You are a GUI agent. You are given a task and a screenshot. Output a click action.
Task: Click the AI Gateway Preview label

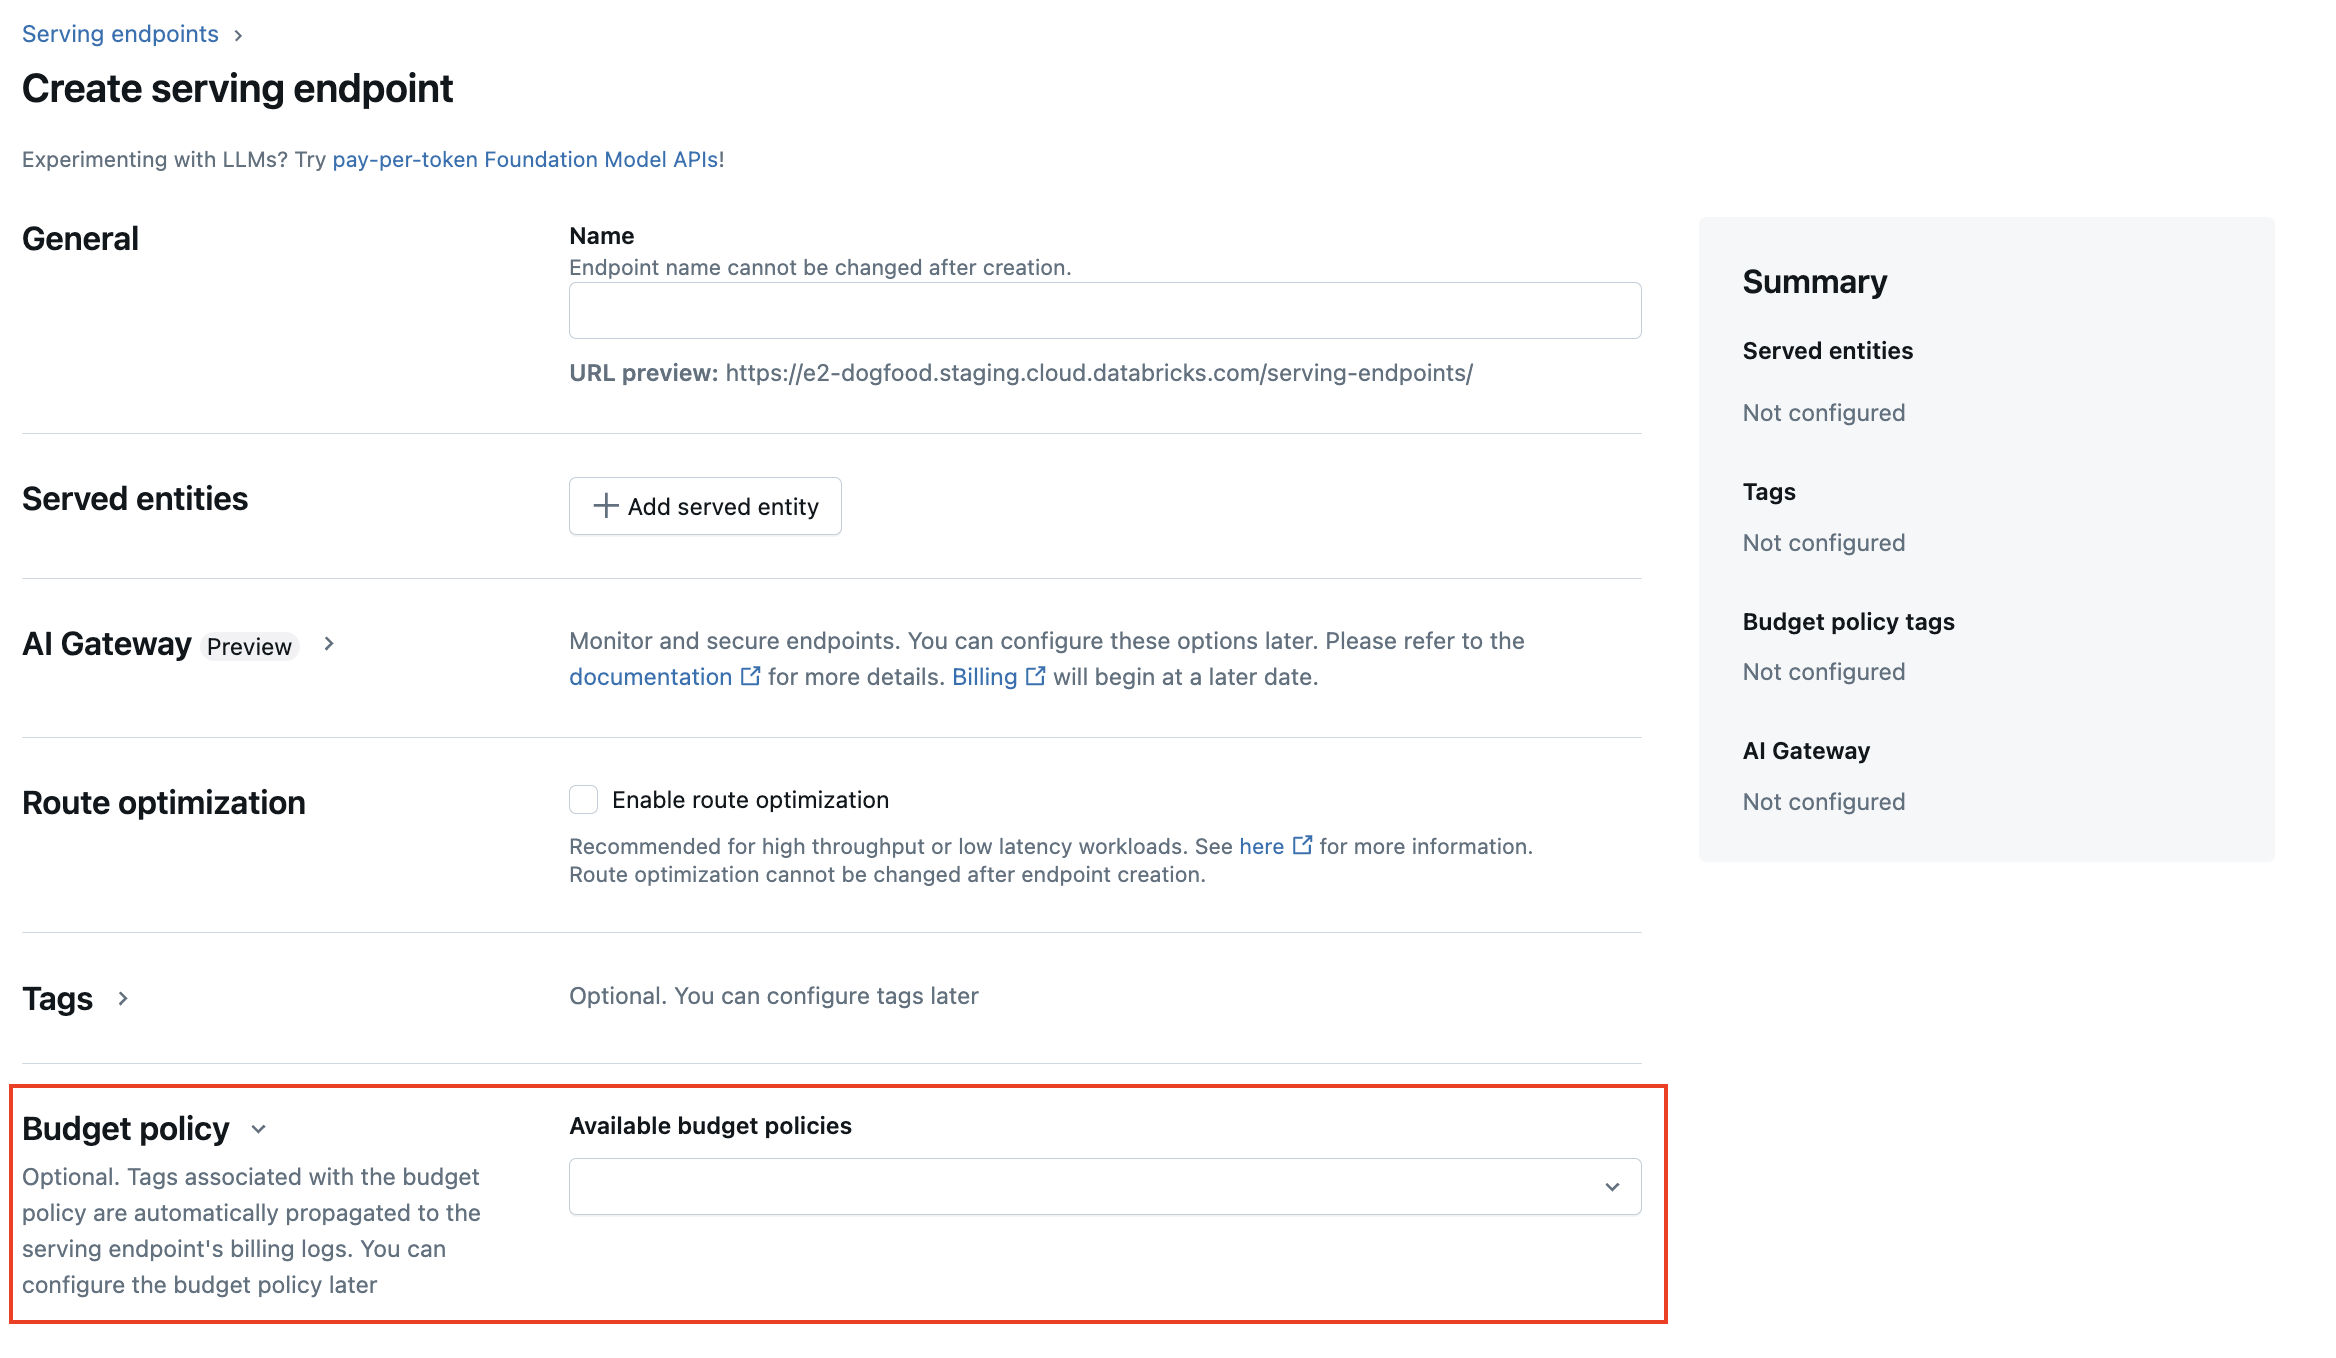coord(249,645)
